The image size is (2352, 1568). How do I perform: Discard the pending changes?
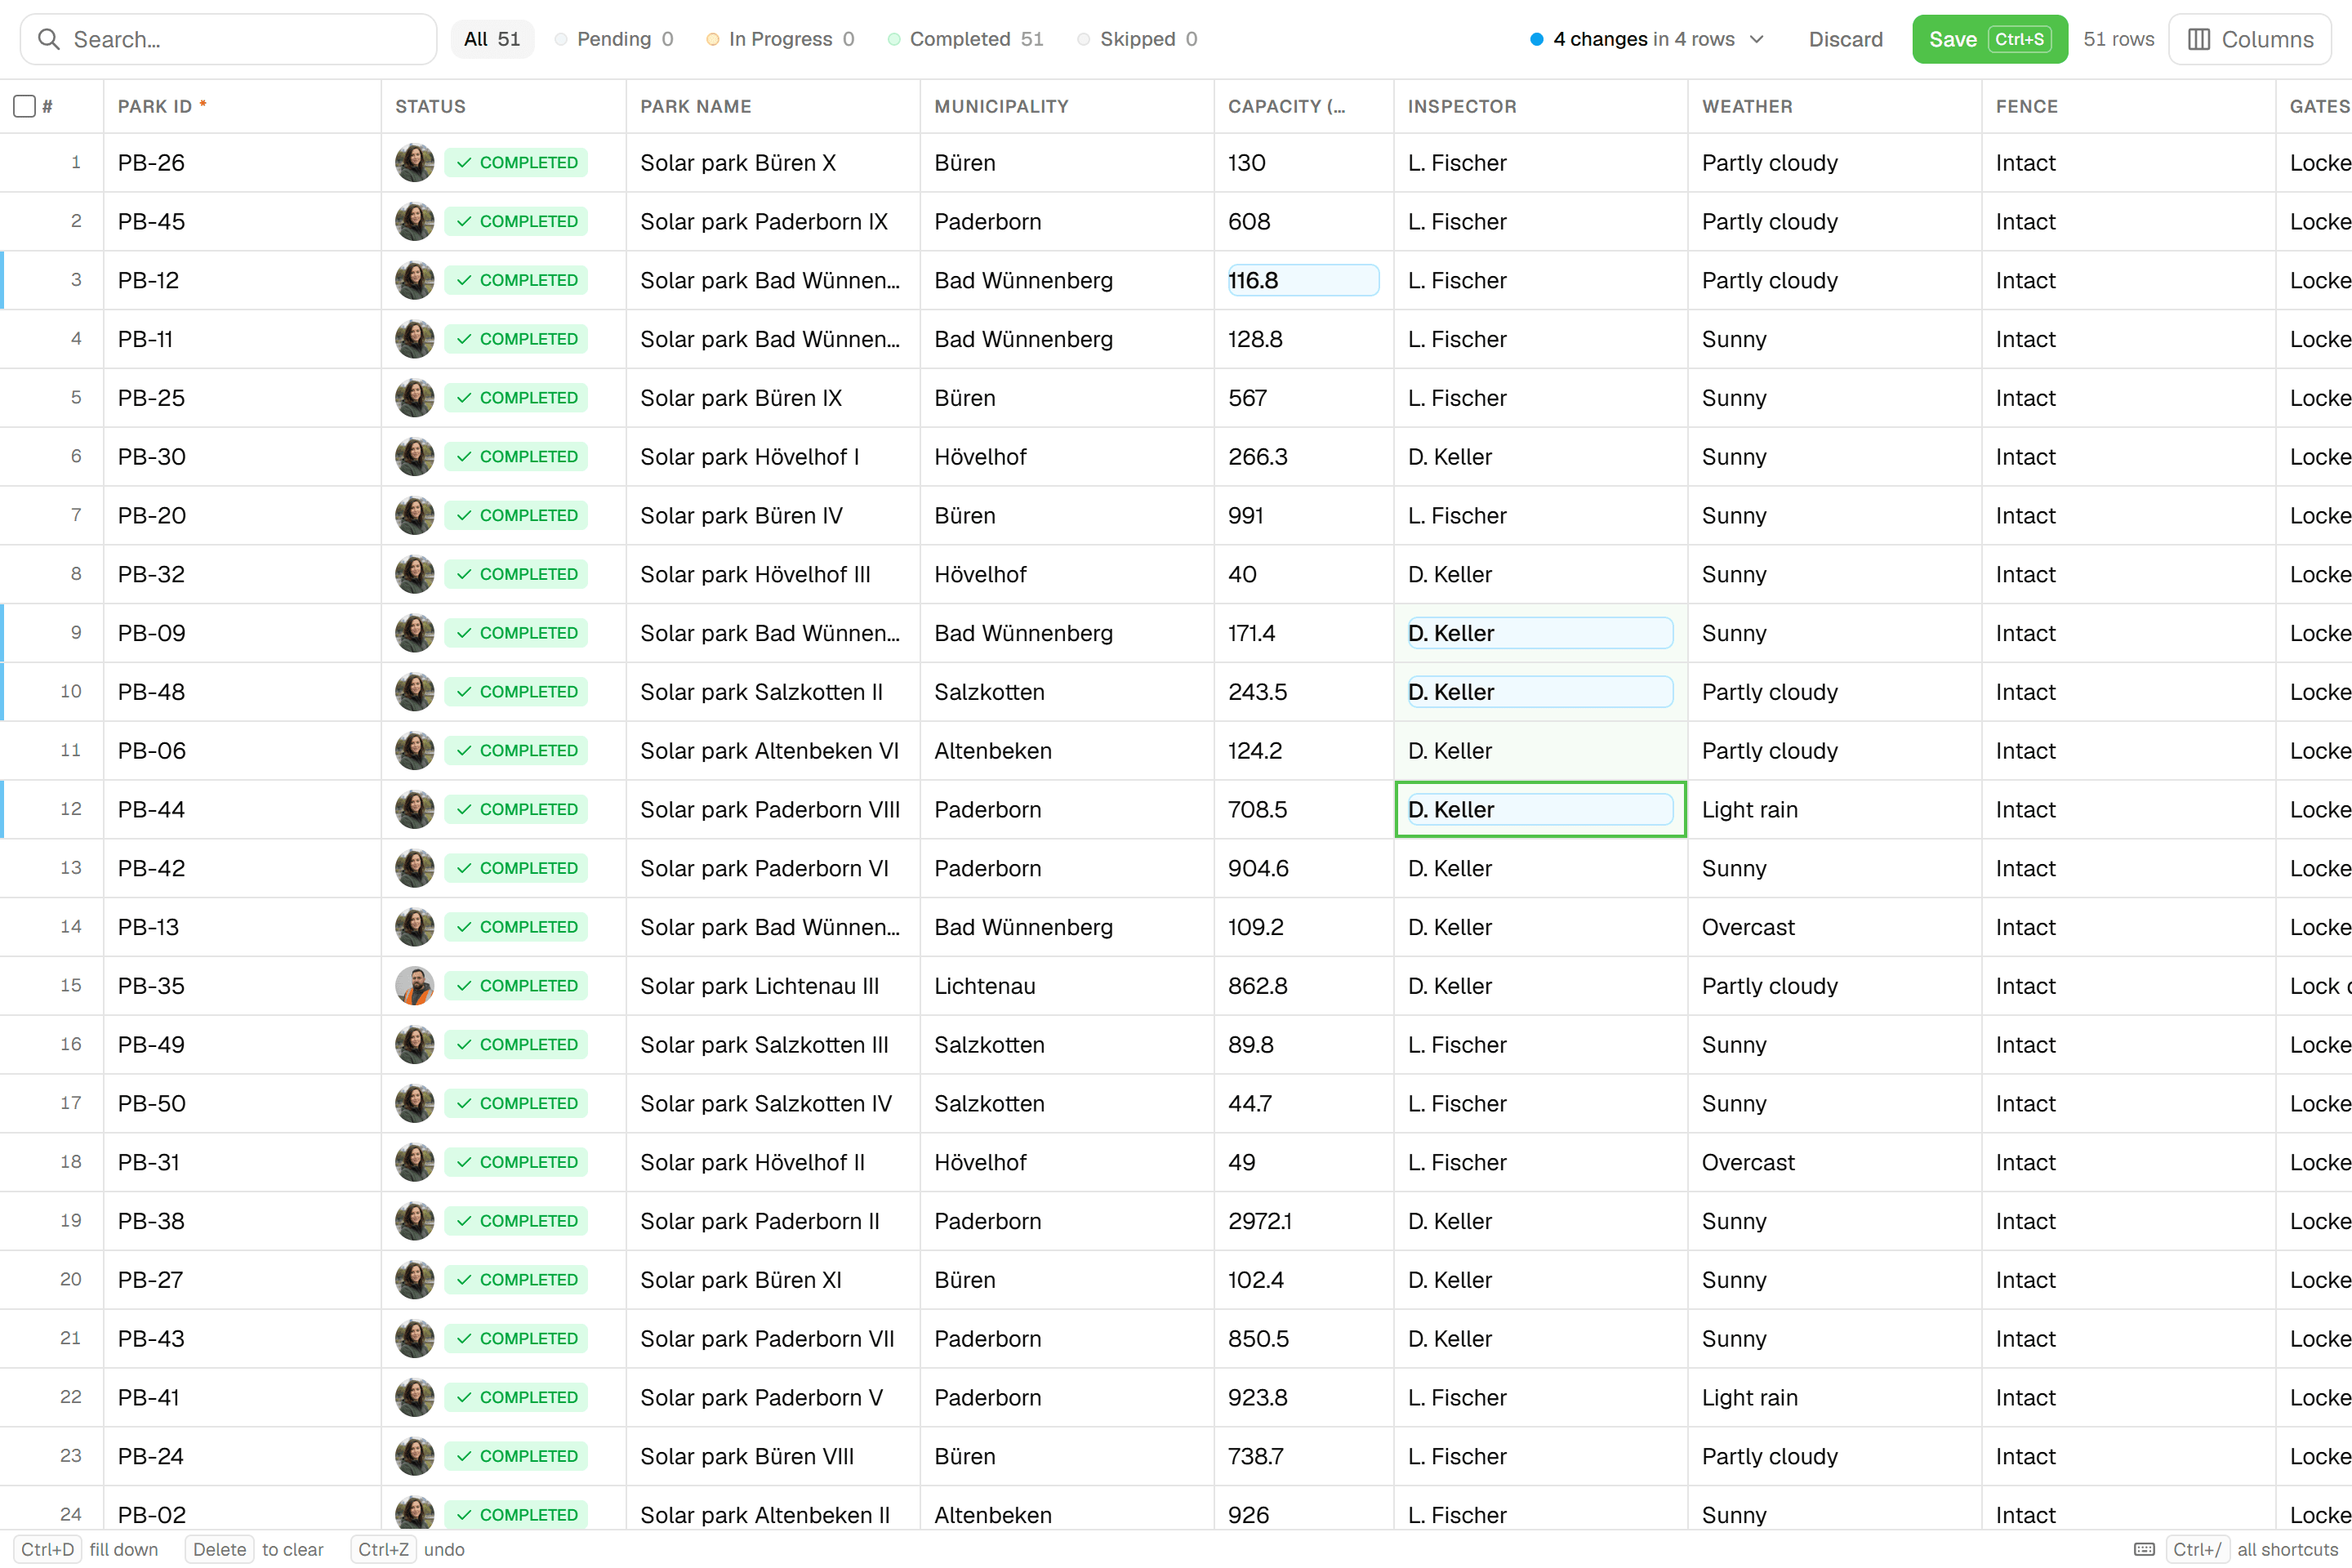(1845, 39)
